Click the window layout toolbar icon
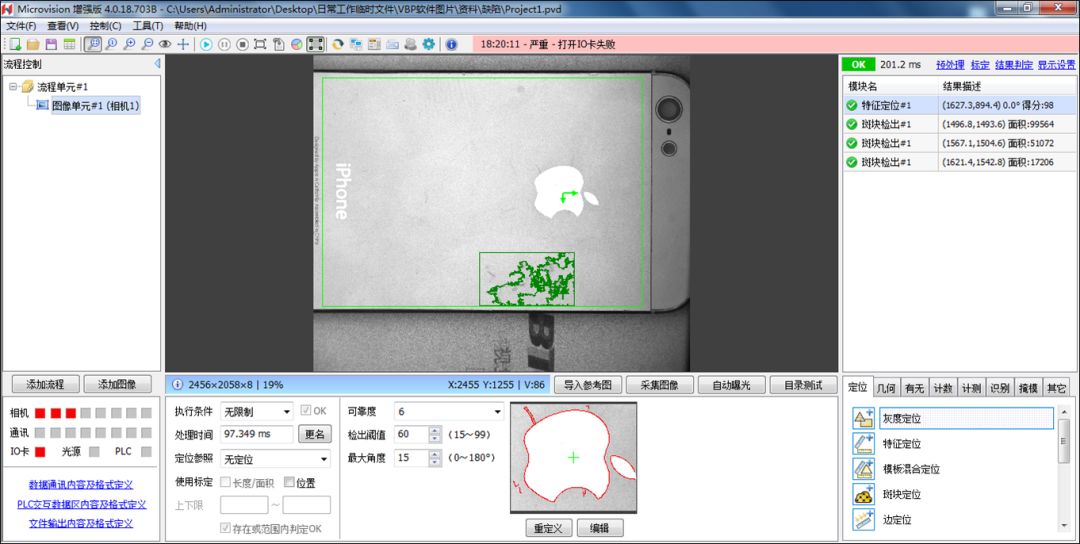The width and height of the screenshot is (1080, 544). (x=374, y=44)
